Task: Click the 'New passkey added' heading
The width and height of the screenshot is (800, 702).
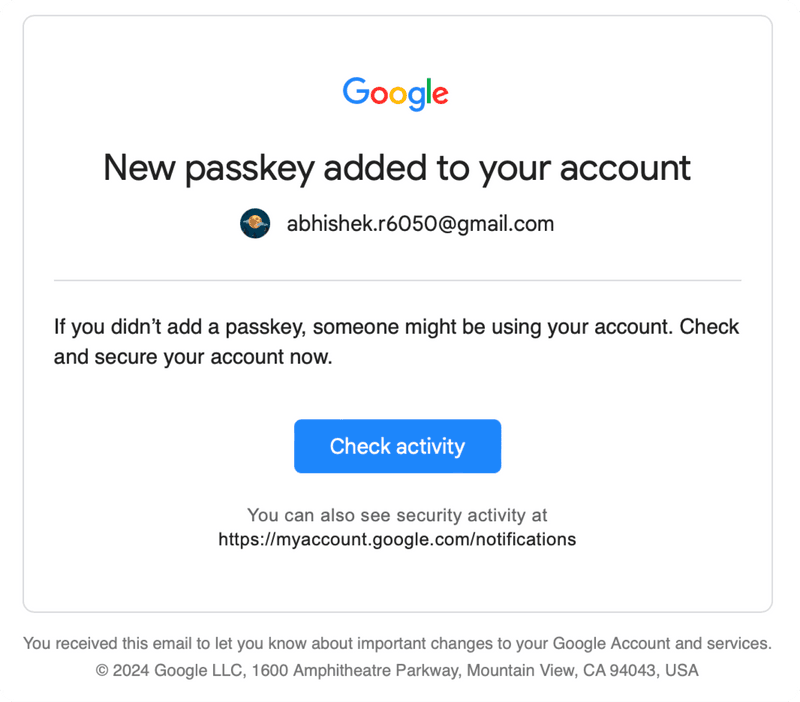Action: [397, 168]
